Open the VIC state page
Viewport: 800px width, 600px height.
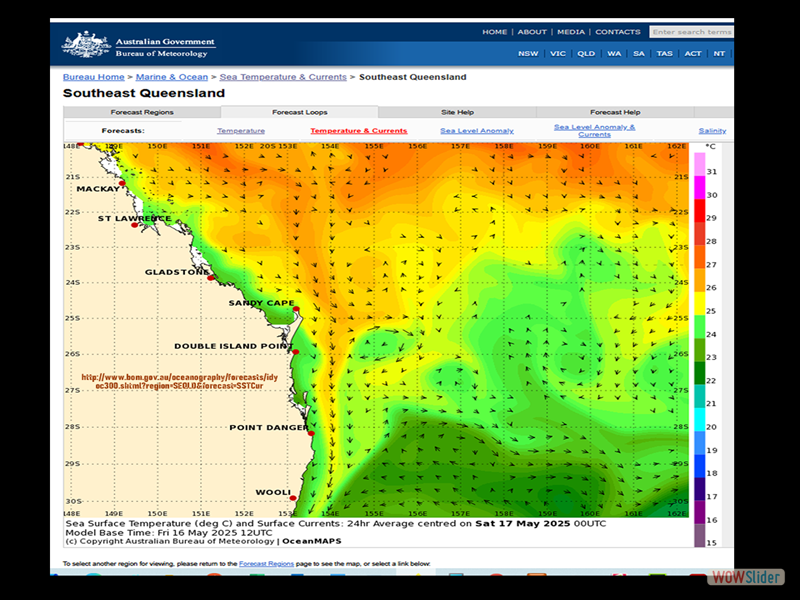coord(558,54)
